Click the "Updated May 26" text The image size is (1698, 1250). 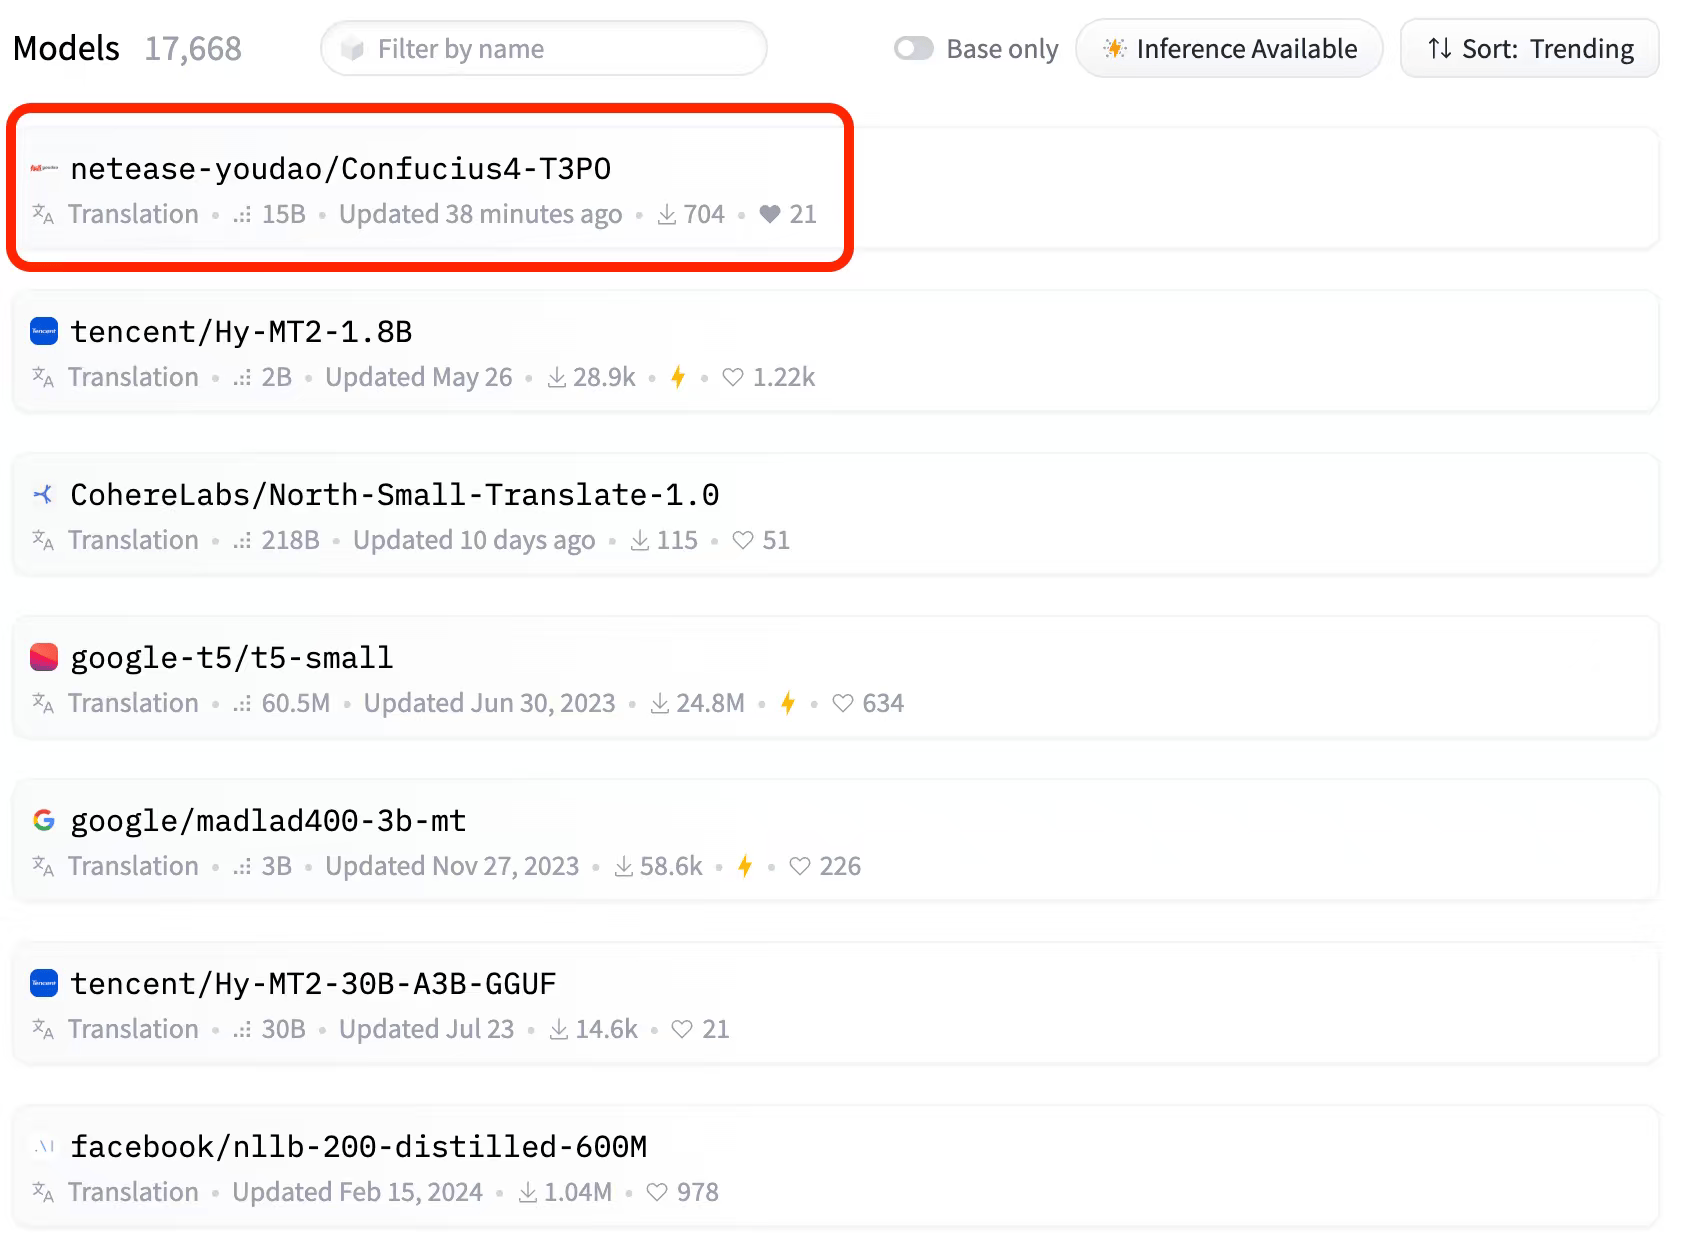[418, 377]
